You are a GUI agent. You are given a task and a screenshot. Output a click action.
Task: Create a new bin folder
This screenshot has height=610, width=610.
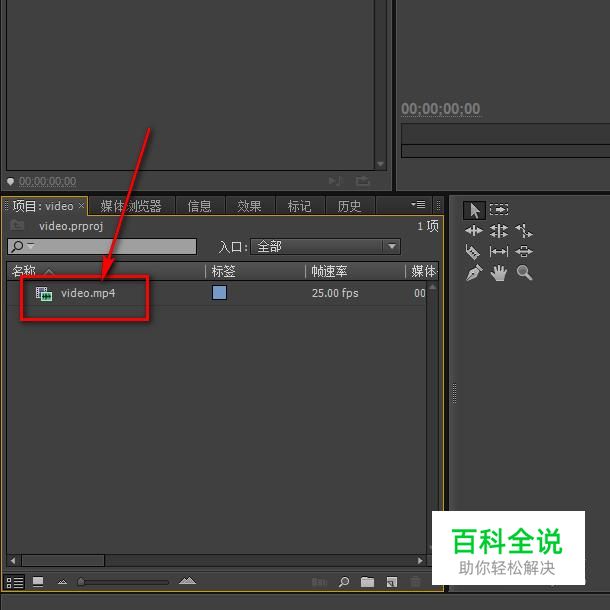point(367,582)
